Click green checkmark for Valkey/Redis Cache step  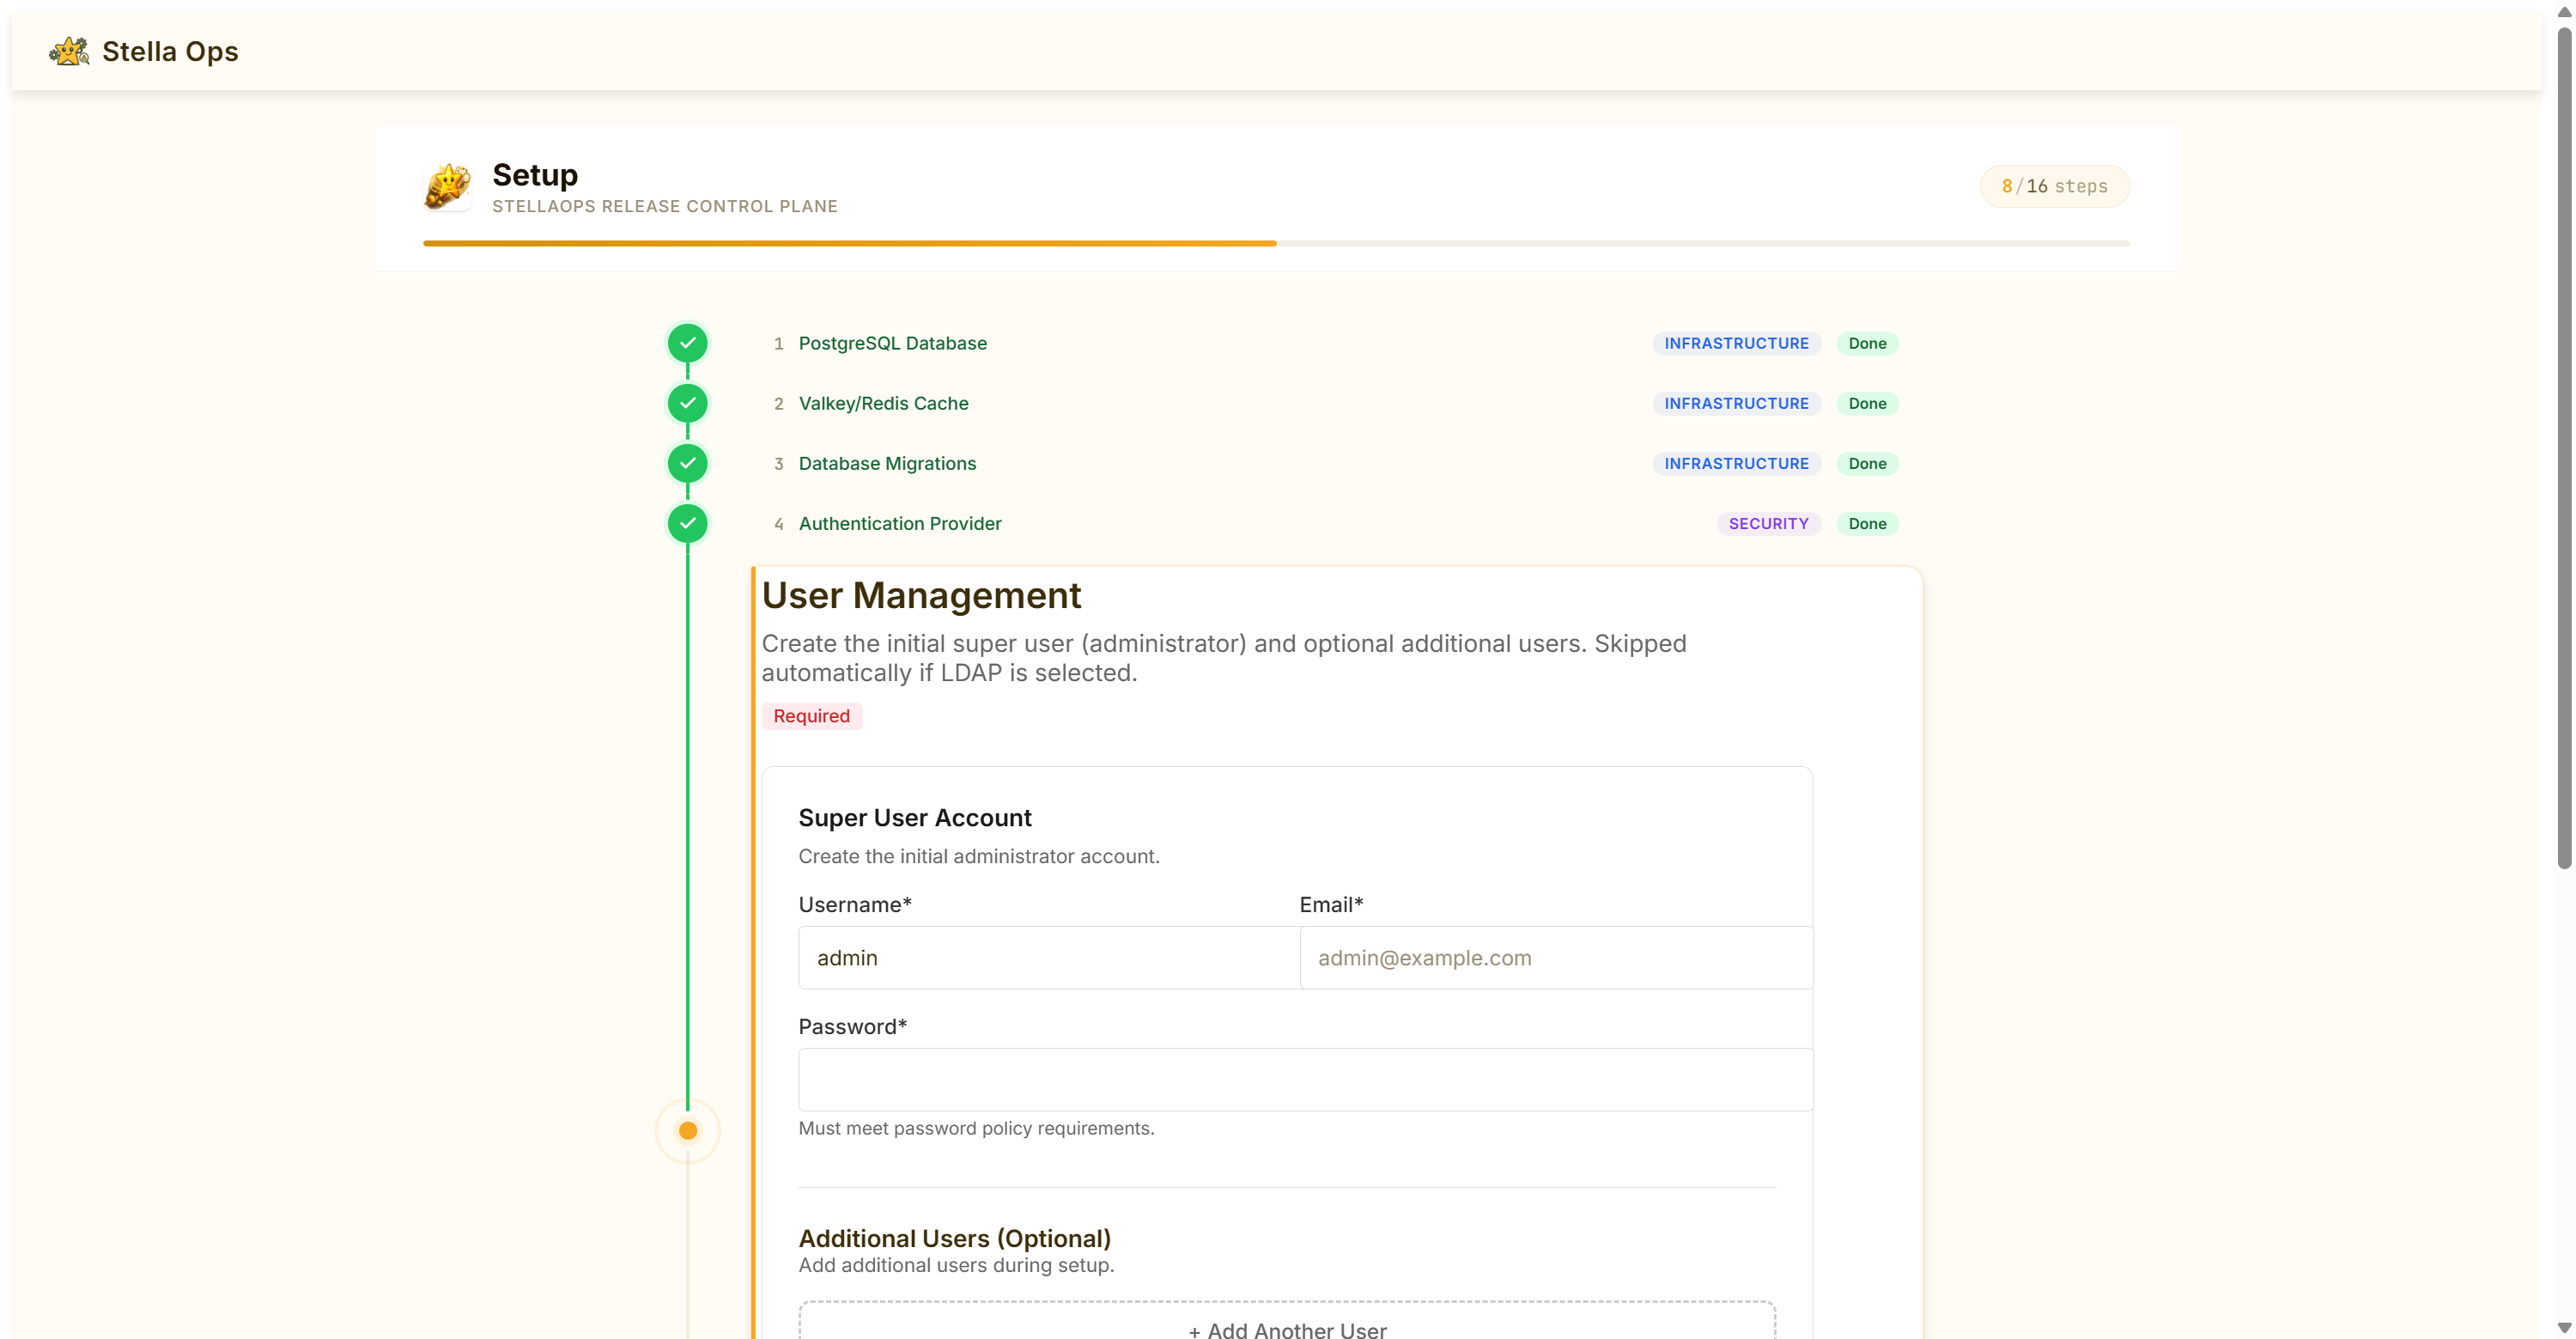pyautogui.click(x=687, y=403)
